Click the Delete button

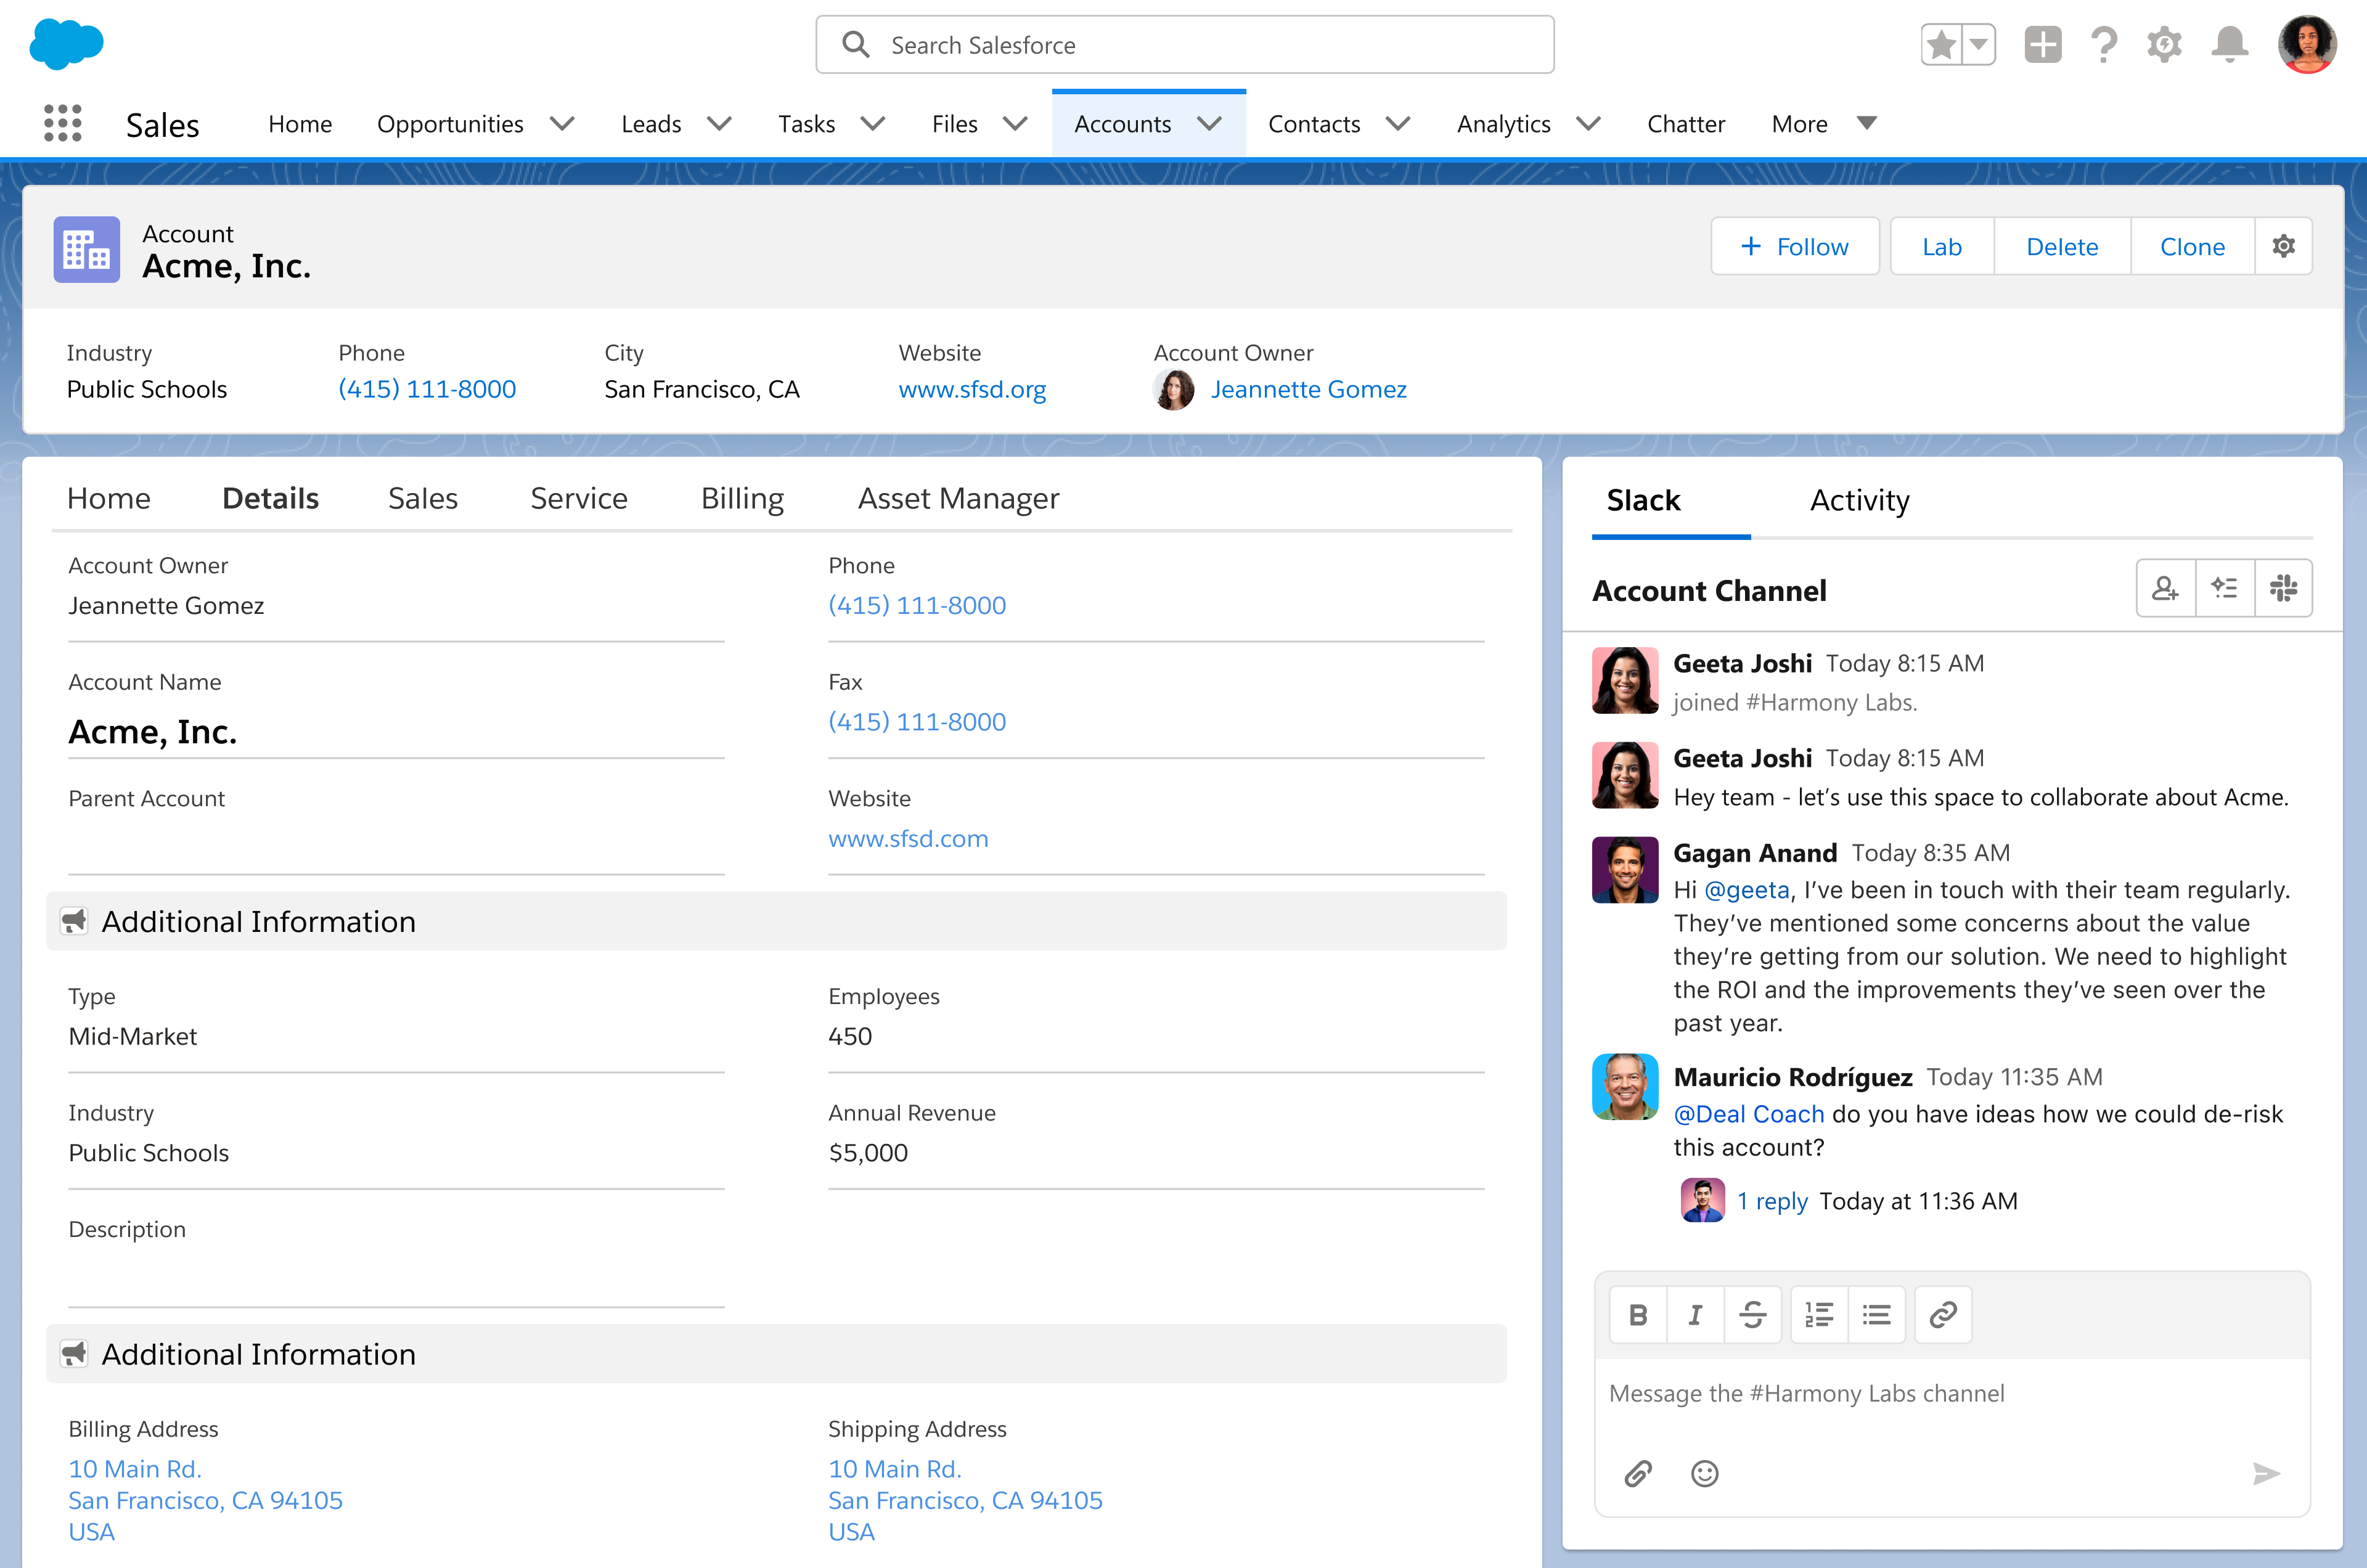point(2062,246)
